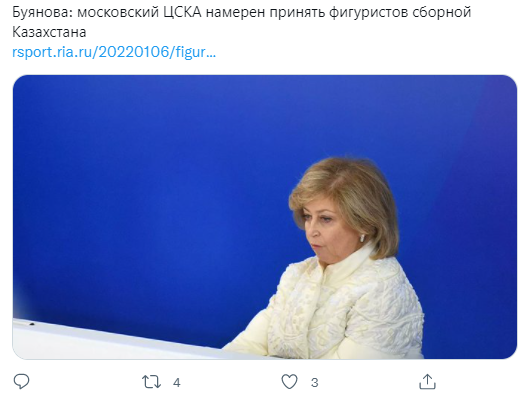Click the pearl earring in the photo
The width and height of the screenshot is (525, 403).
[x=362, y=238]
